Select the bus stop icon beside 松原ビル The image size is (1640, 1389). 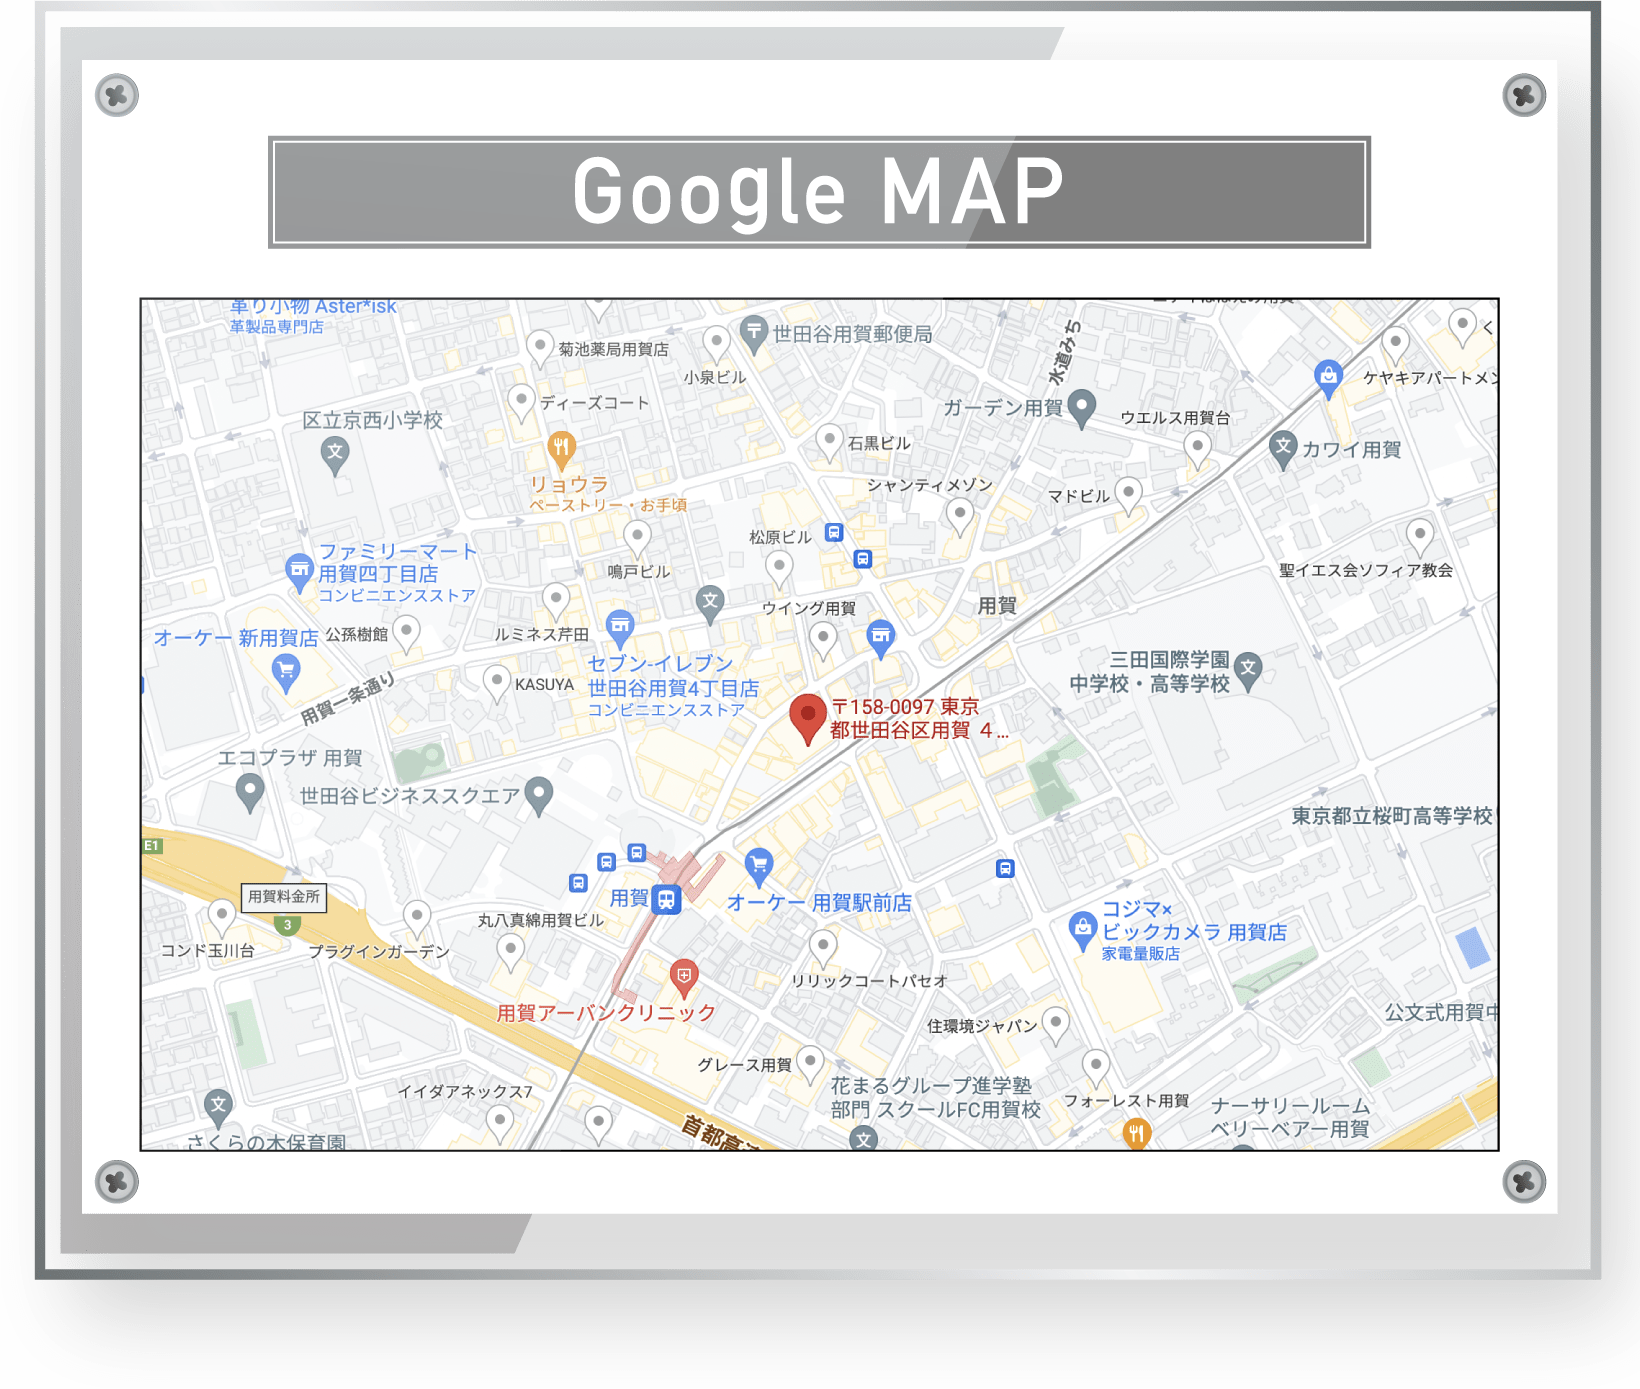[x=834, y=533]
